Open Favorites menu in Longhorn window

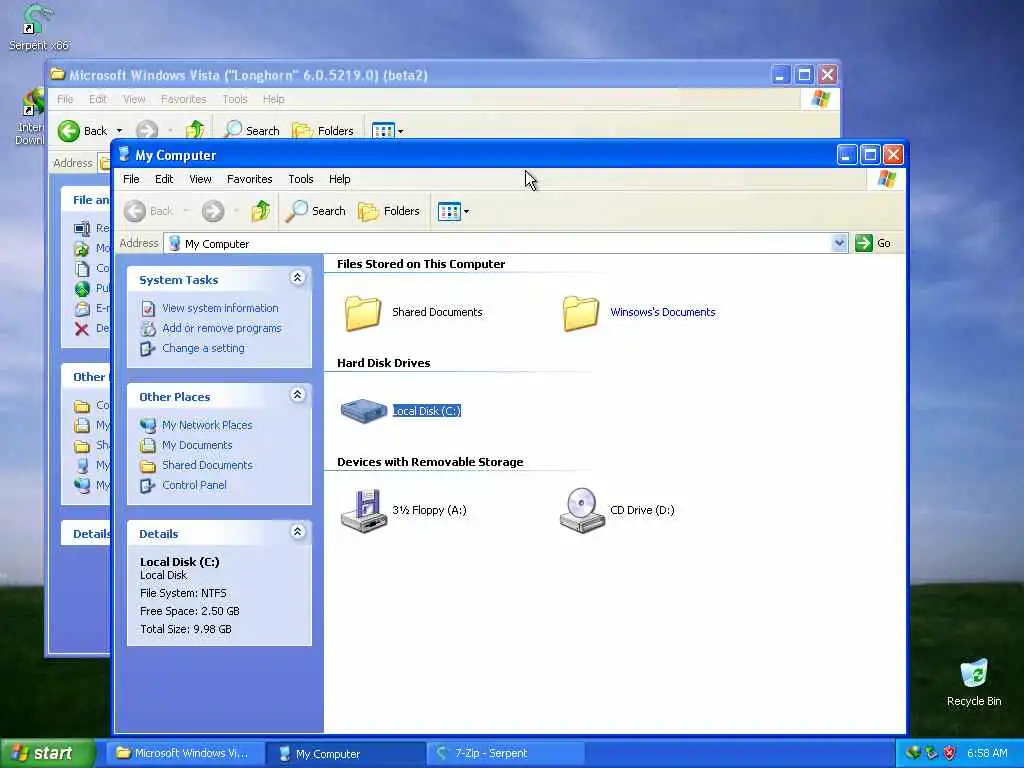[184, 99]
